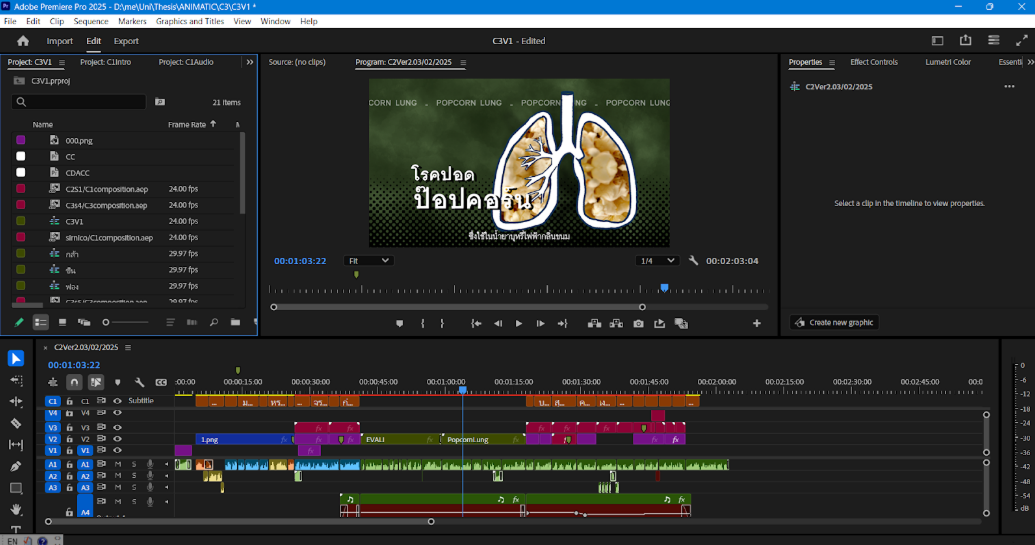Image resolution: width=1035 pixels, height=545 pixels.
Task: Click the Add Marker icon in the program monitor
Action: click(x=399, y=324)
